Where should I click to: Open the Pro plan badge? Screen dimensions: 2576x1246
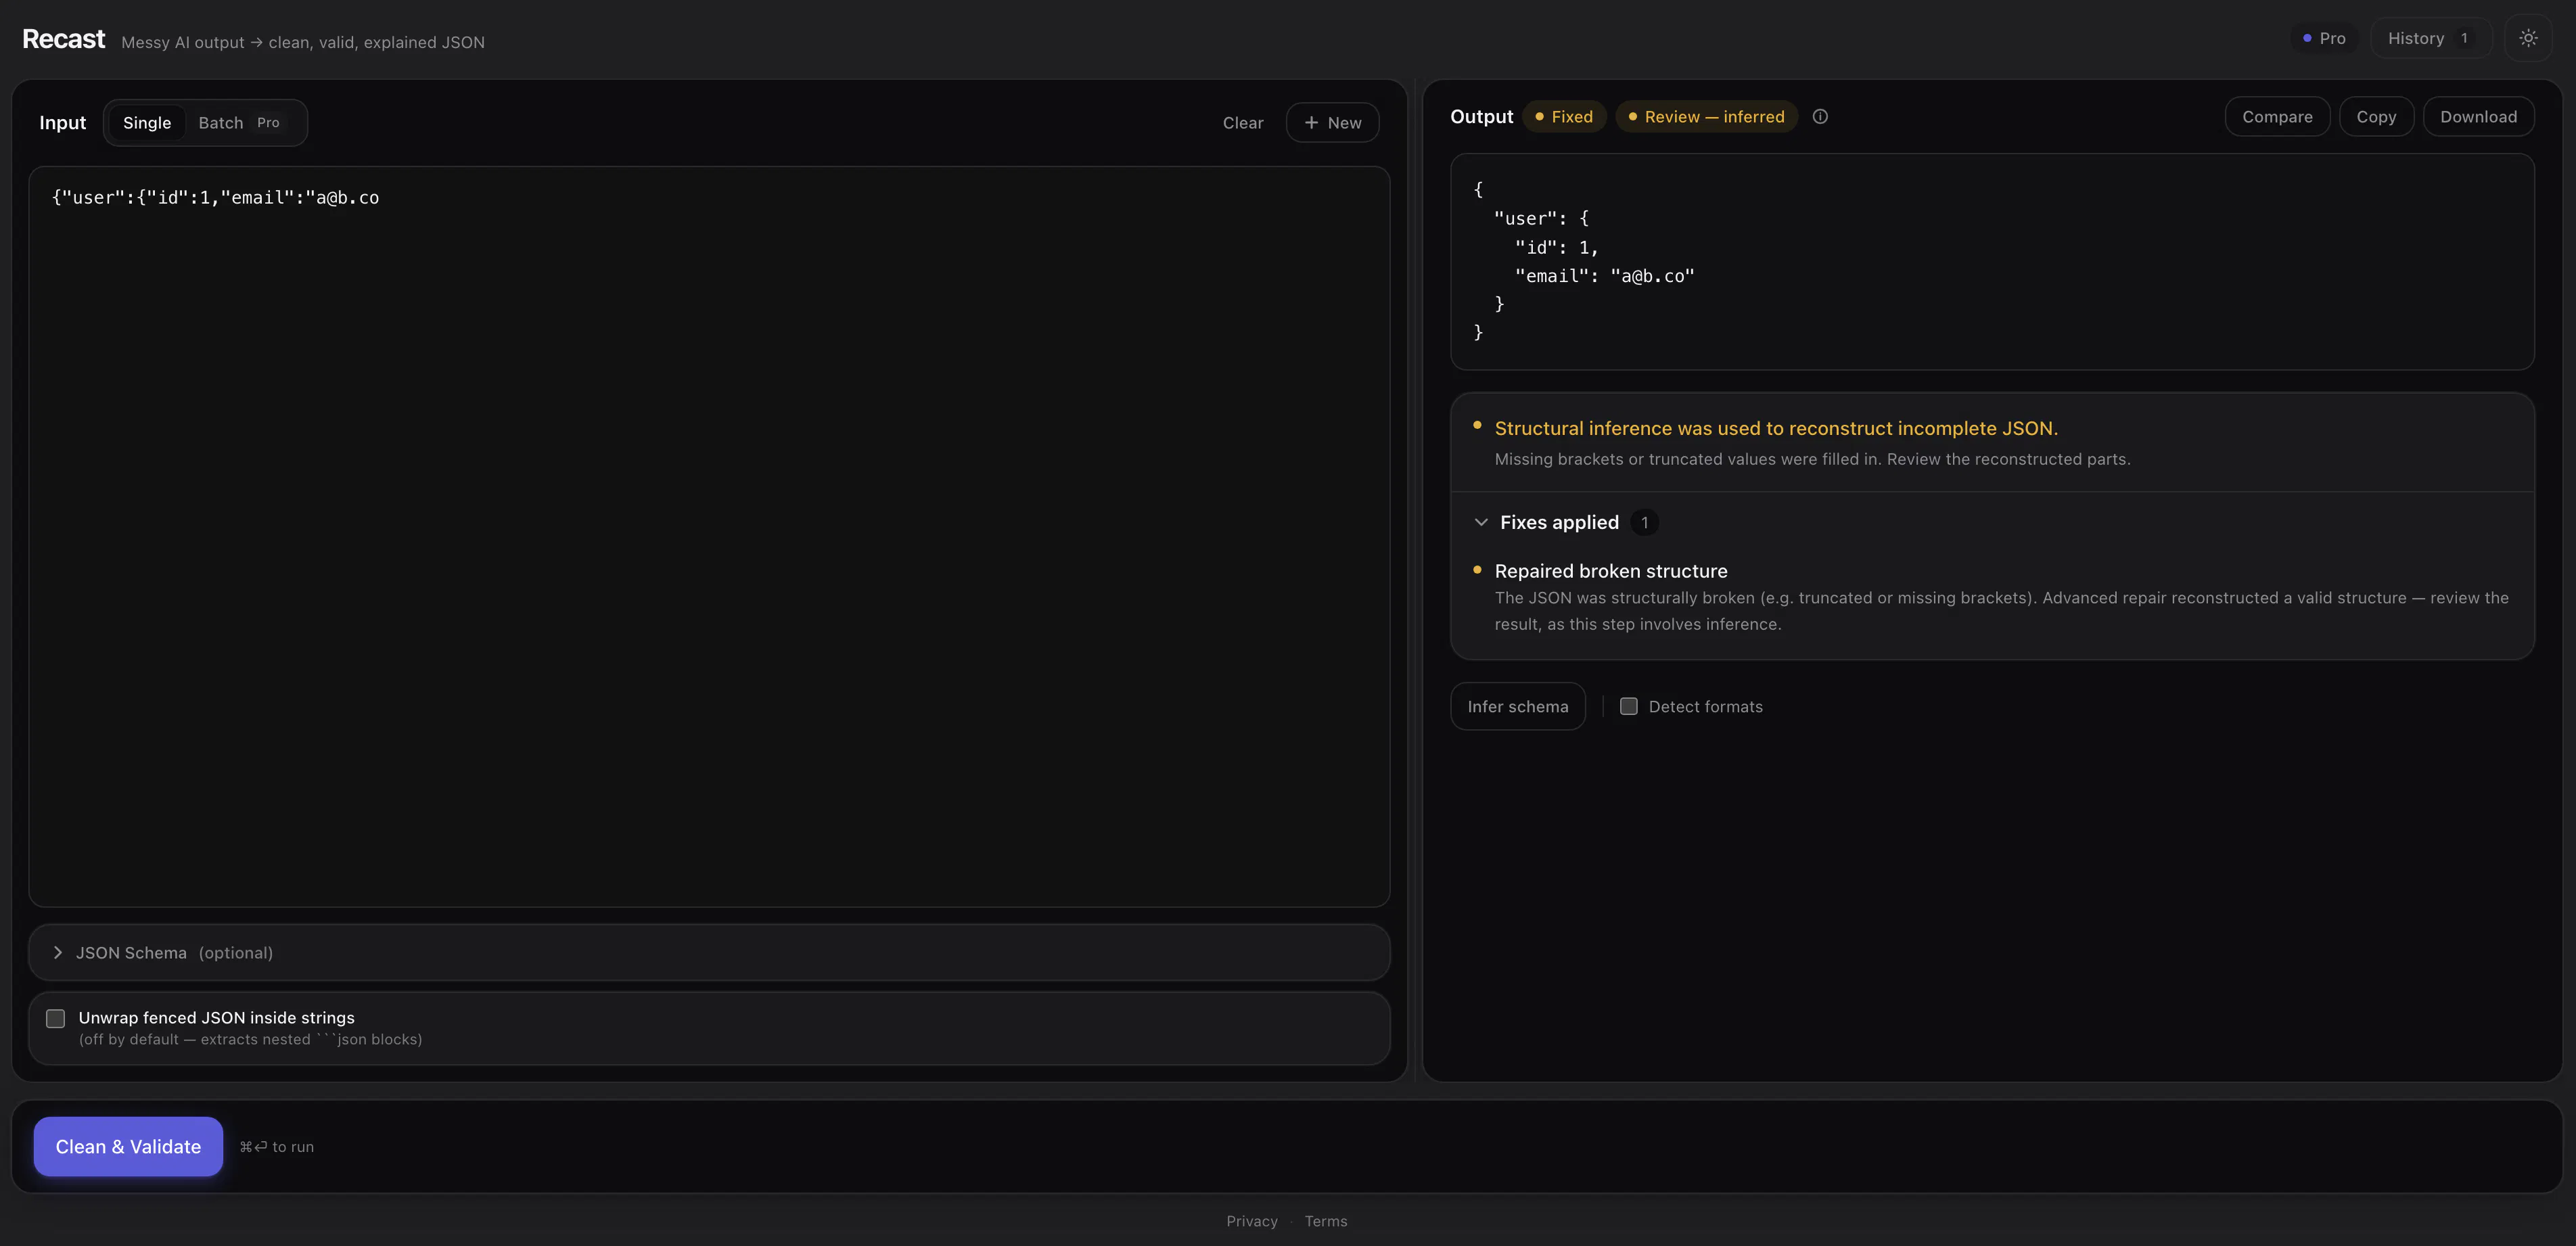click(x=2324, y=38)
